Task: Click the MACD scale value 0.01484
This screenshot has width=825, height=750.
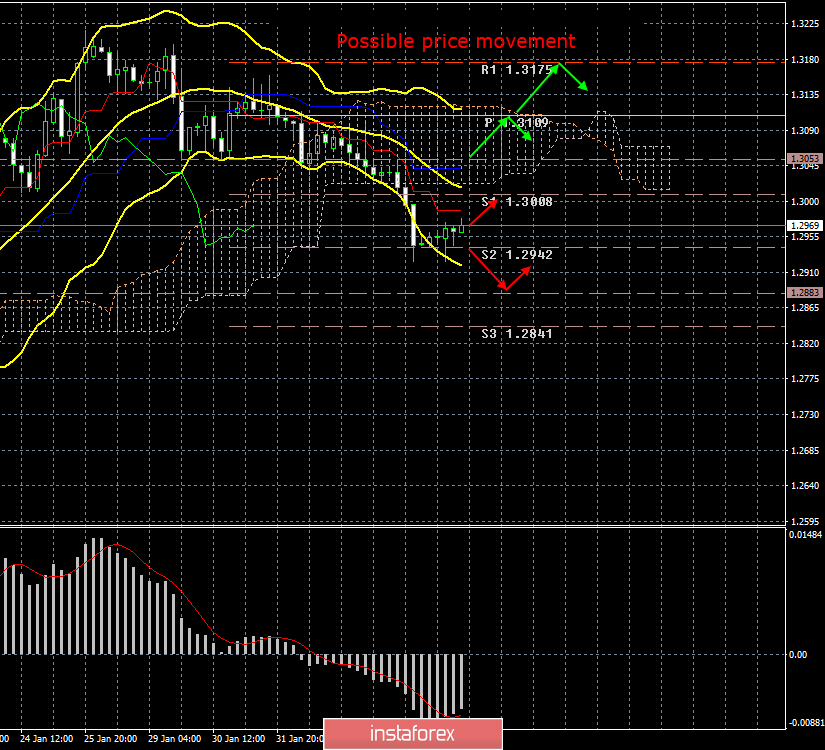Action: tap(805, 535)
